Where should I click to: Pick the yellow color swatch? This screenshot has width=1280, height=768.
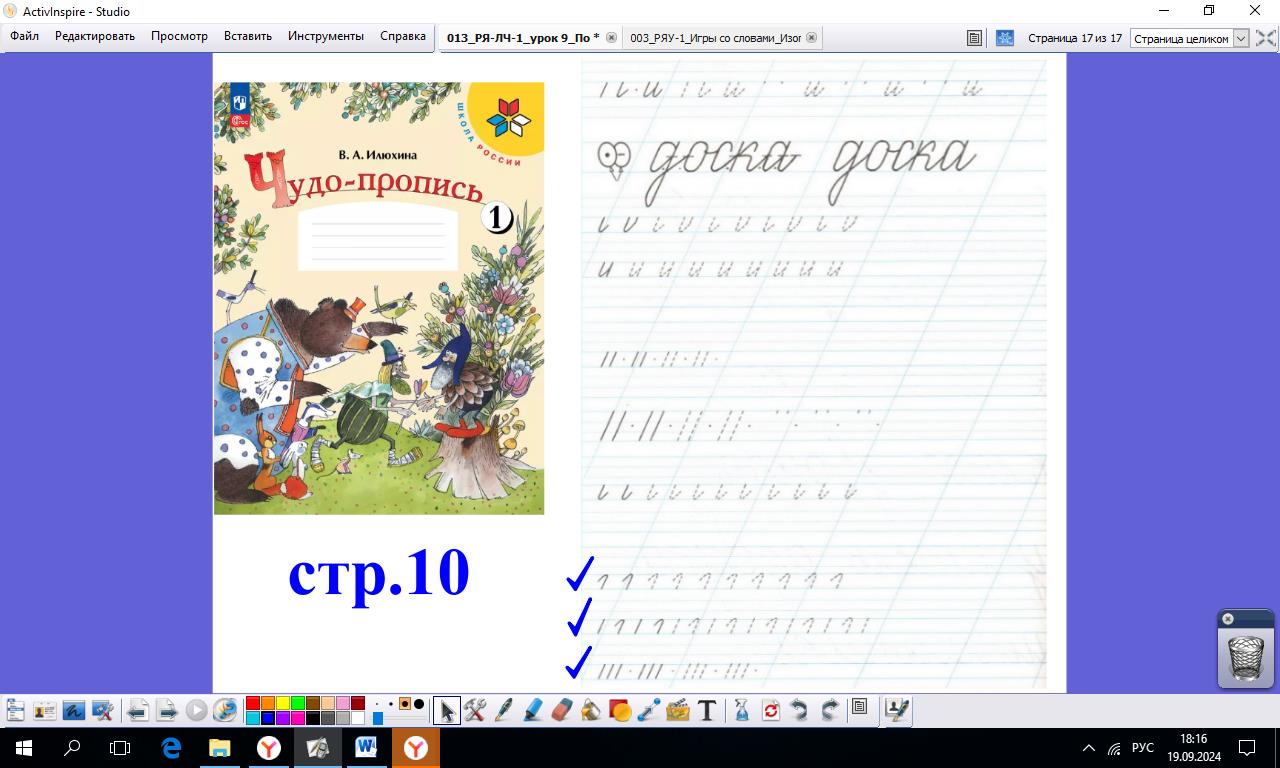point(283,704)
